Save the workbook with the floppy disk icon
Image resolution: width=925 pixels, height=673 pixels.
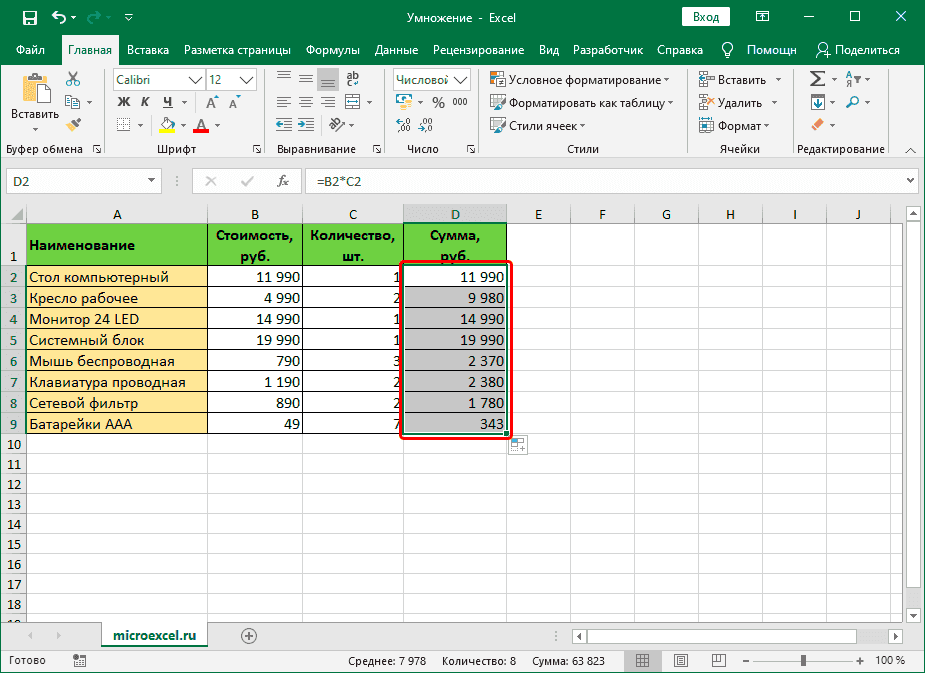pos(28,17)
